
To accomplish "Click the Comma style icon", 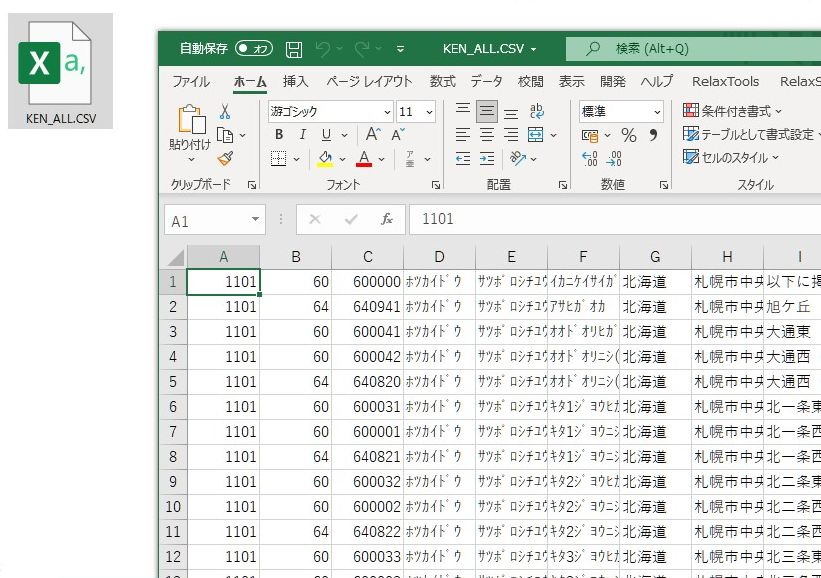I will 652,136.
